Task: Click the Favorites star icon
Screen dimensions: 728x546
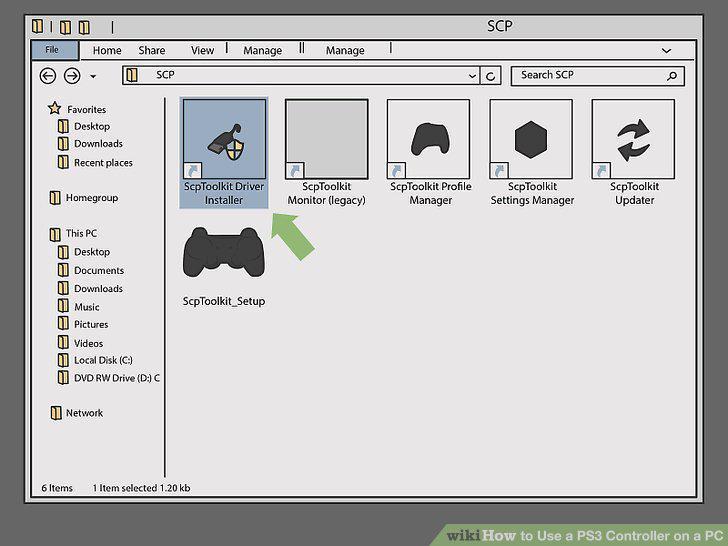Action: point(54,108)
